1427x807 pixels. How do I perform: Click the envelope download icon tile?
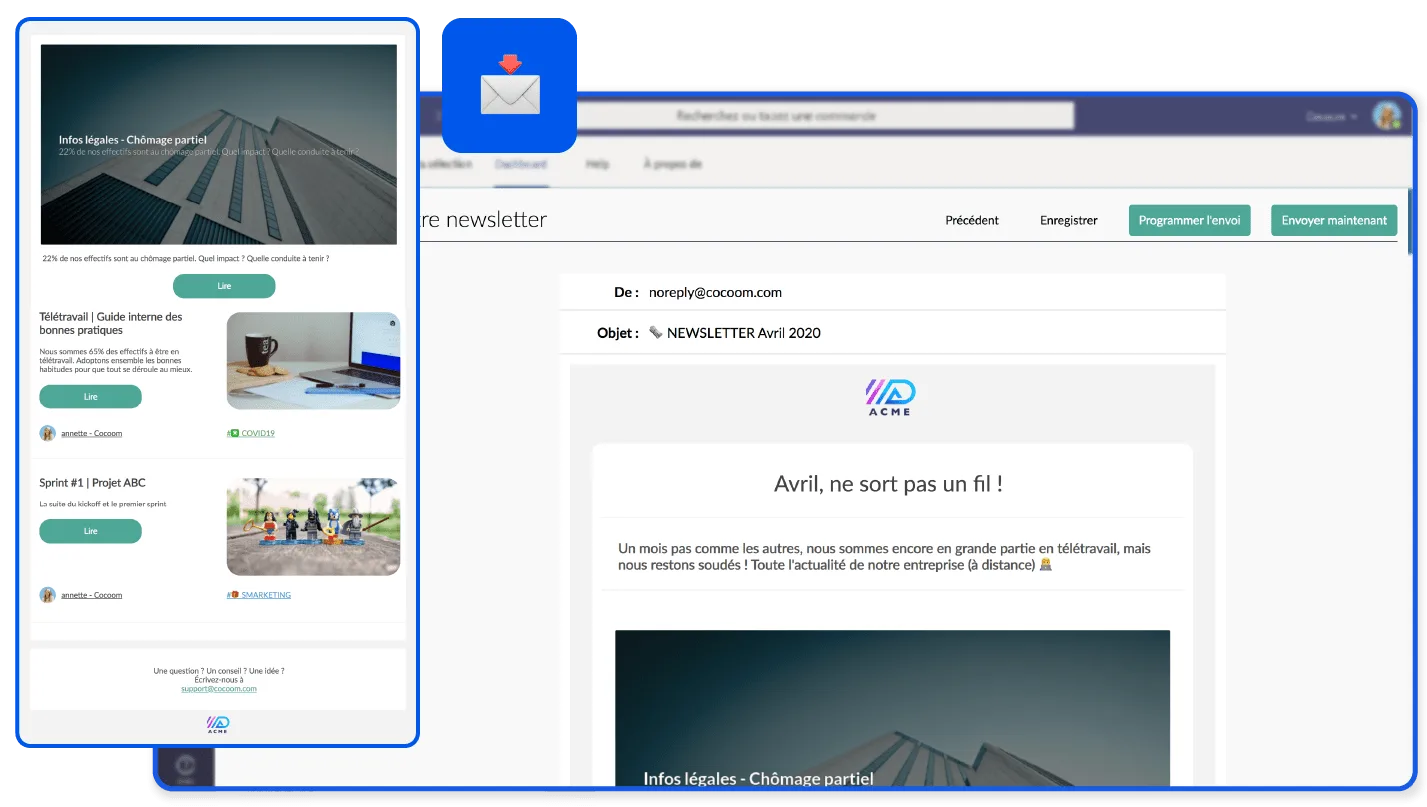509,85
